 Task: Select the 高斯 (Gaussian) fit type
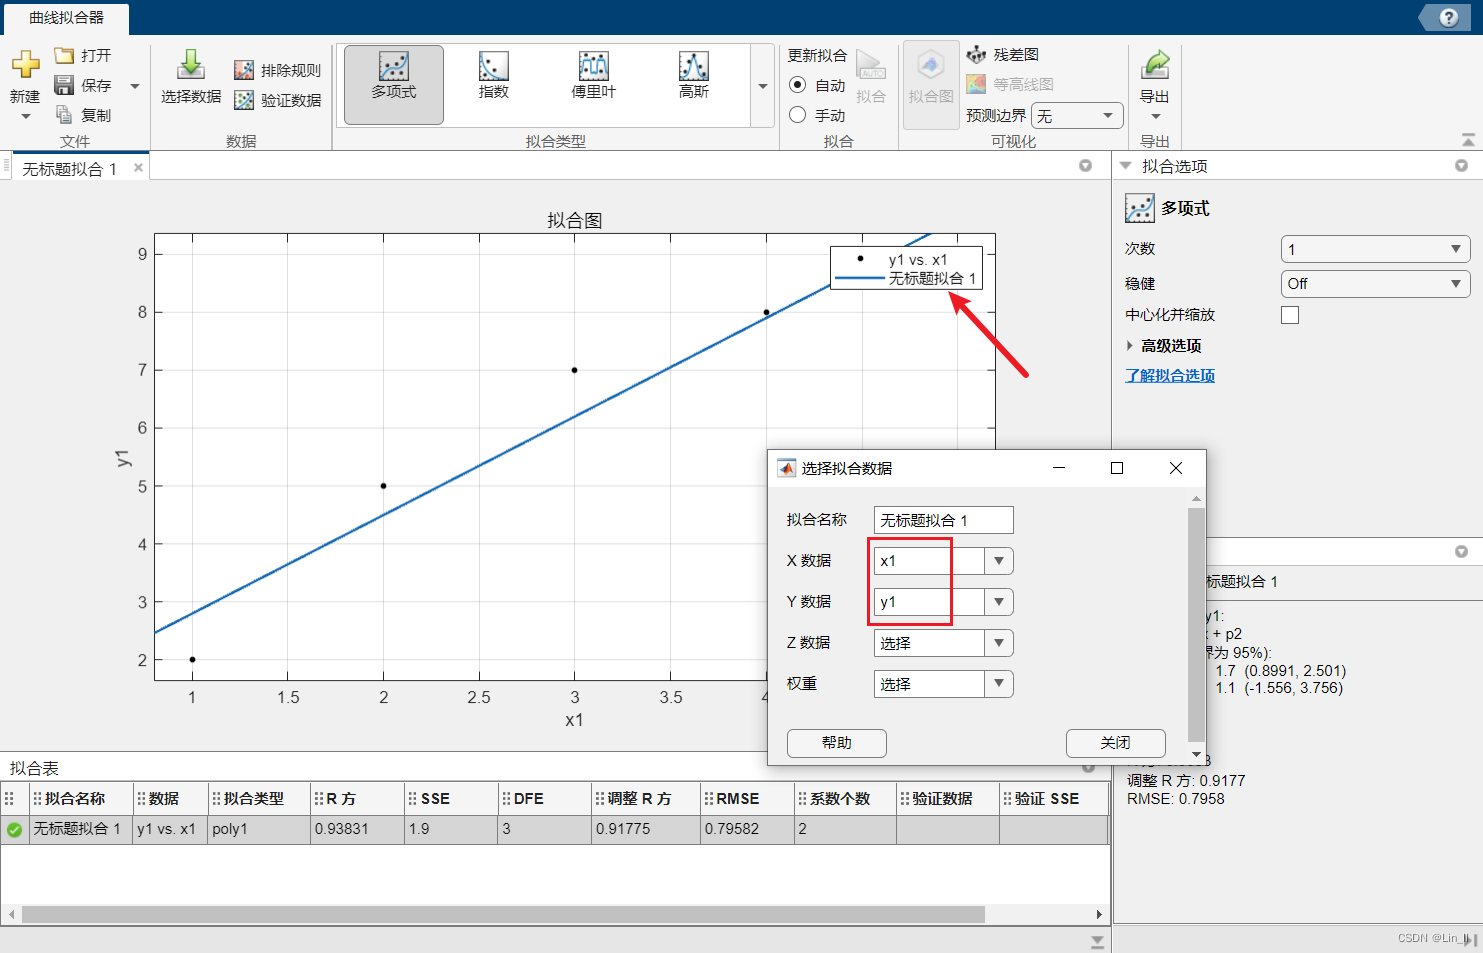point(693,75)
